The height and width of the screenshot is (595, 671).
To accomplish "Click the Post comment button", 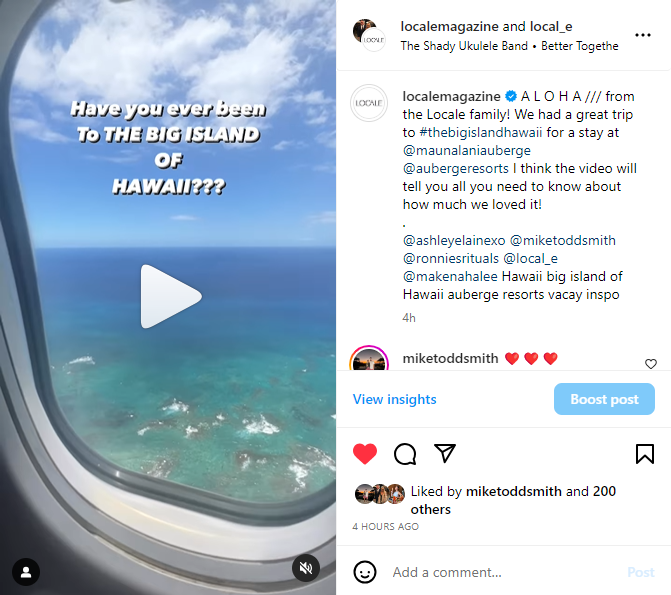I will [x=641, y=572].
